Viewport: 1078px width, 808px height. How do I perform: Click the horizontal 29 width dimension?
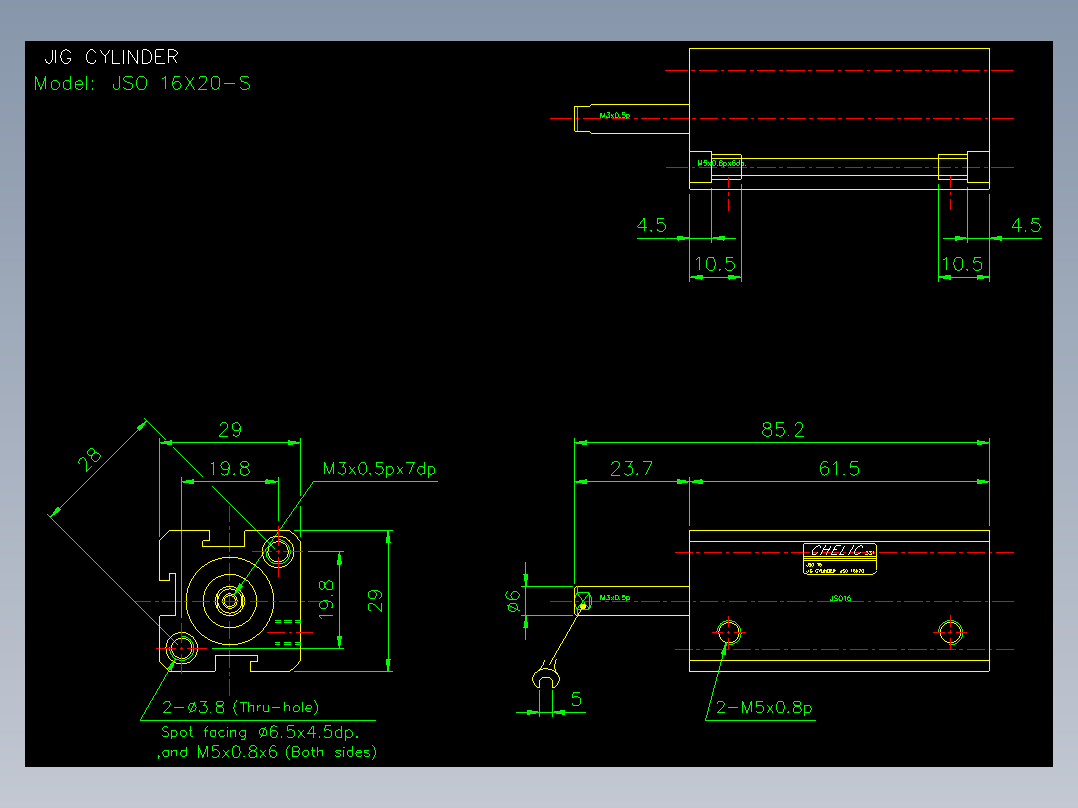[230, 430]
